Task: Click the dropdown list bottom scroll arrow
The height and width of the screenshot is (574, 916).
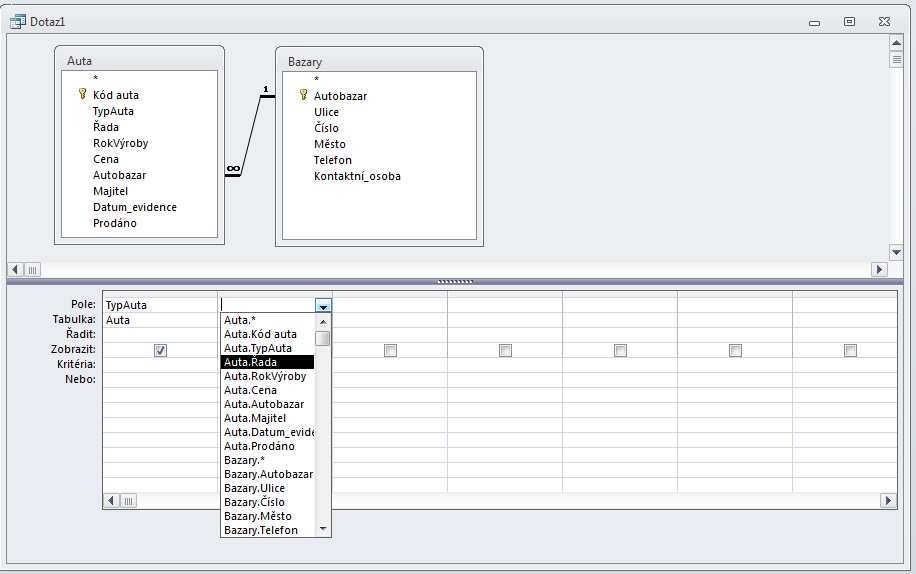Action: click(323, 529)
